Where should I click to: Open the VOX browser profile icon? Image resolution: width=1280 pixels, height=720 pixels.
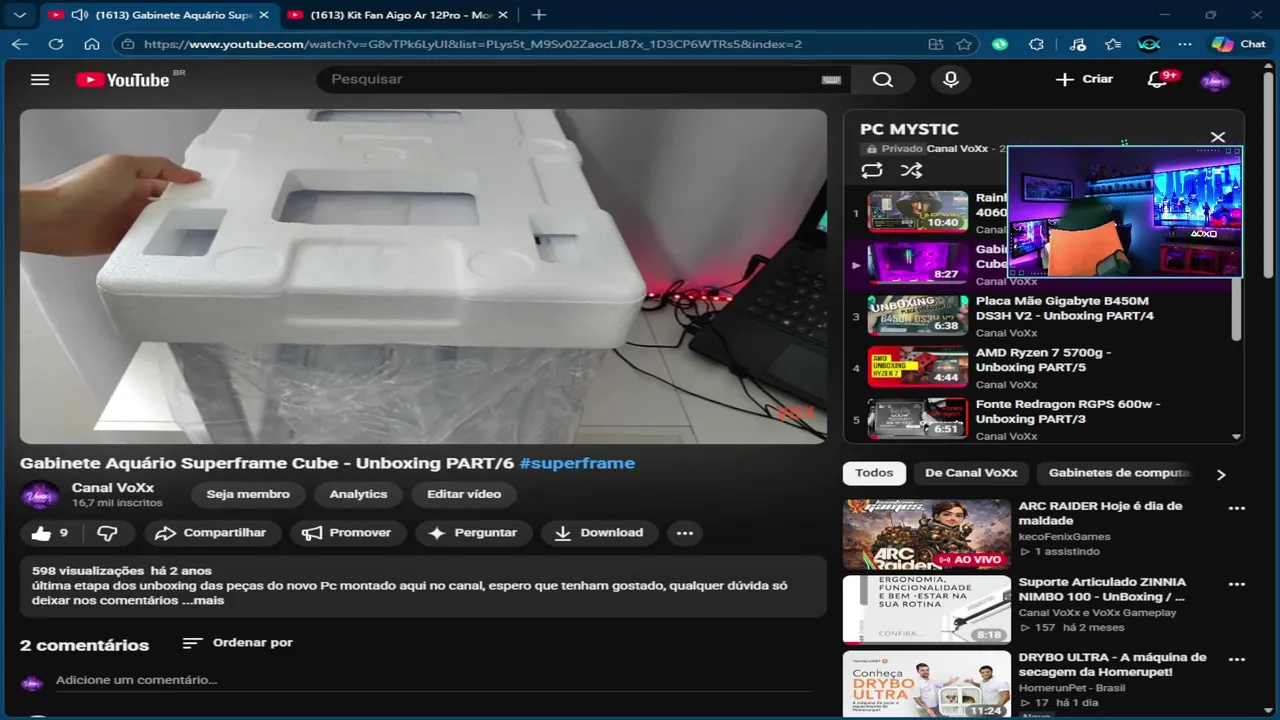point(1149,44)
